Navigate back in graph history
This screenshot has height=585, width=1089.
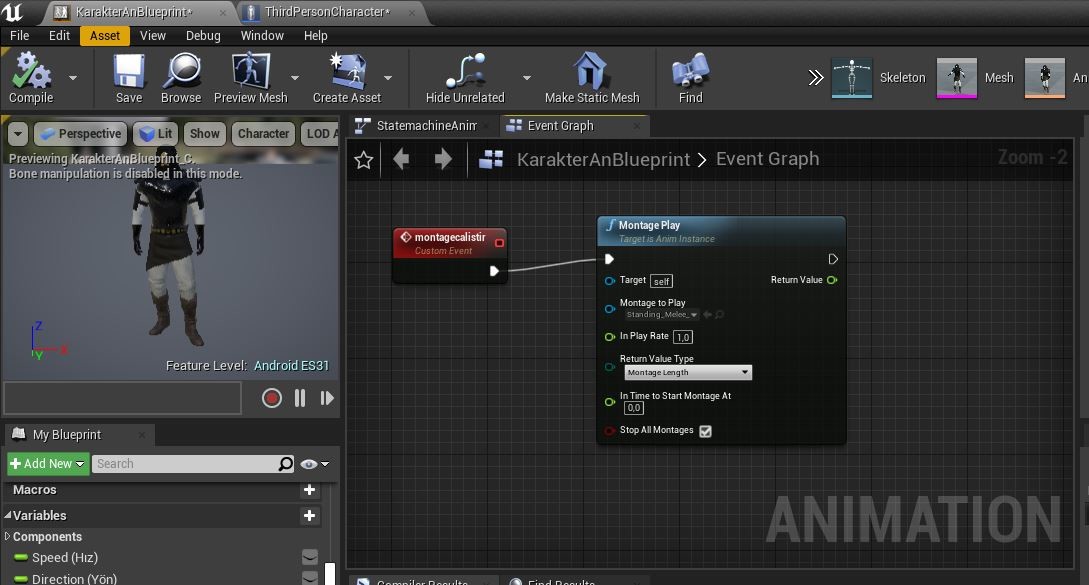tap(401, 160)
